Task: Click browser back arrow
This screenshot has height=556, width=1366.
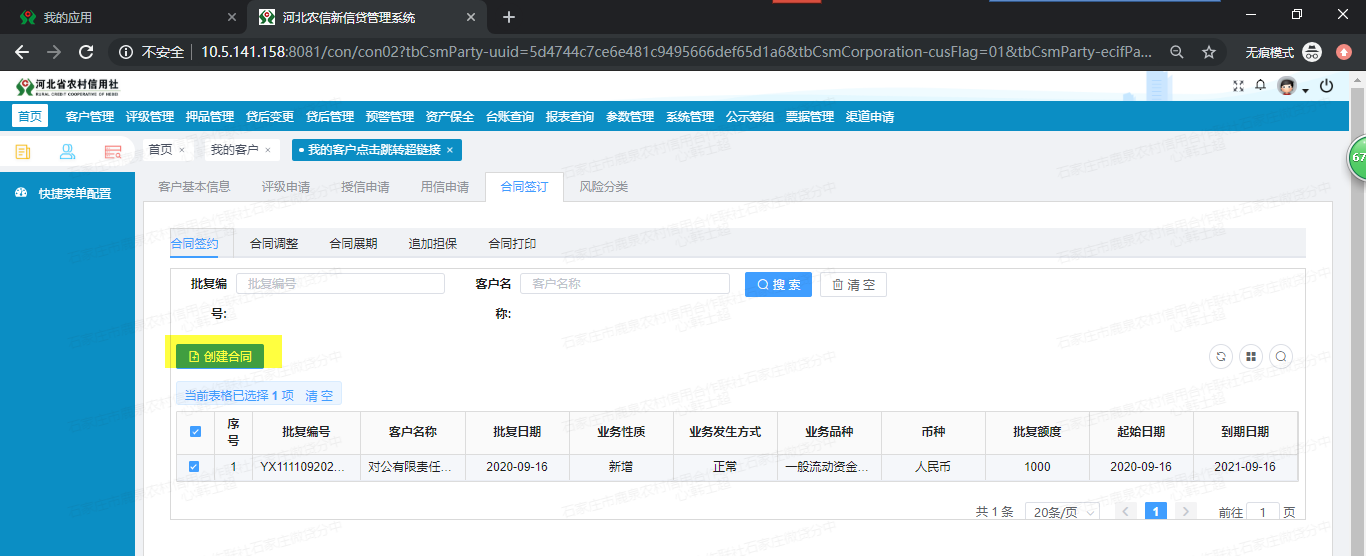Action: [x=22, y=52]
